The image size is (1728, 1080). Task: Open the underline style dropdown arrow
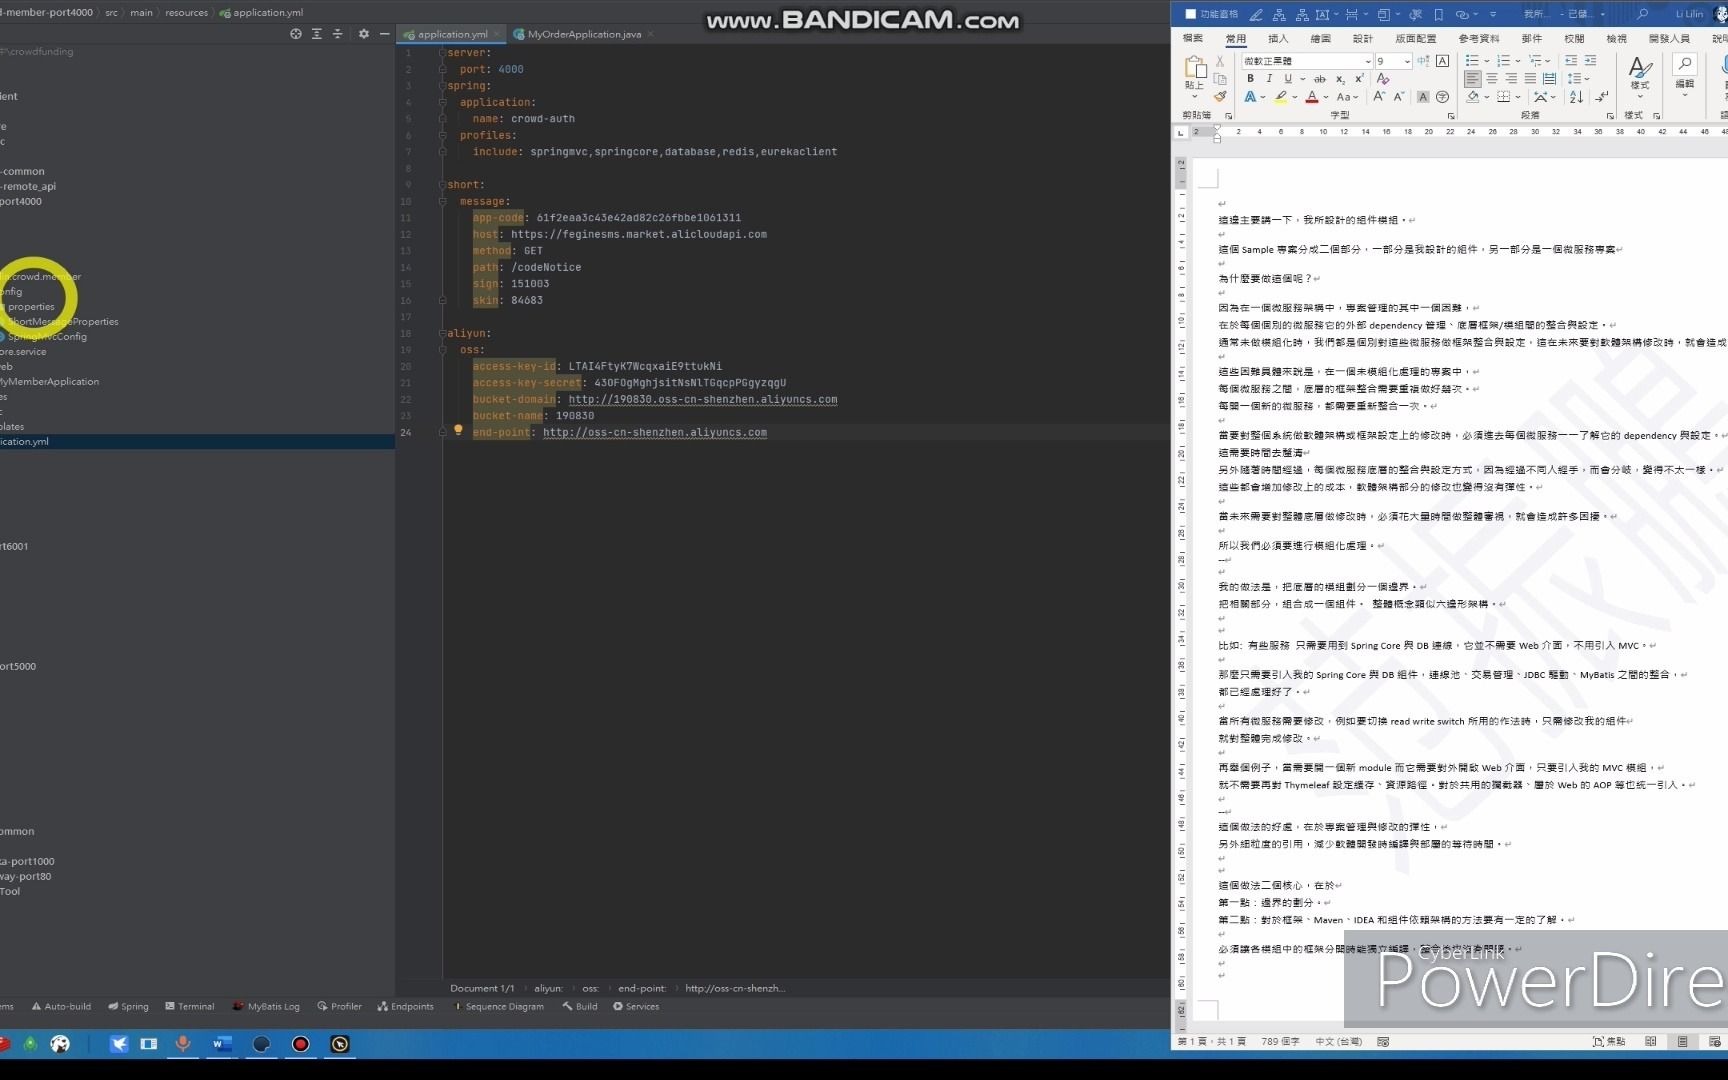pyautogui.click(x=1303, y=79)
